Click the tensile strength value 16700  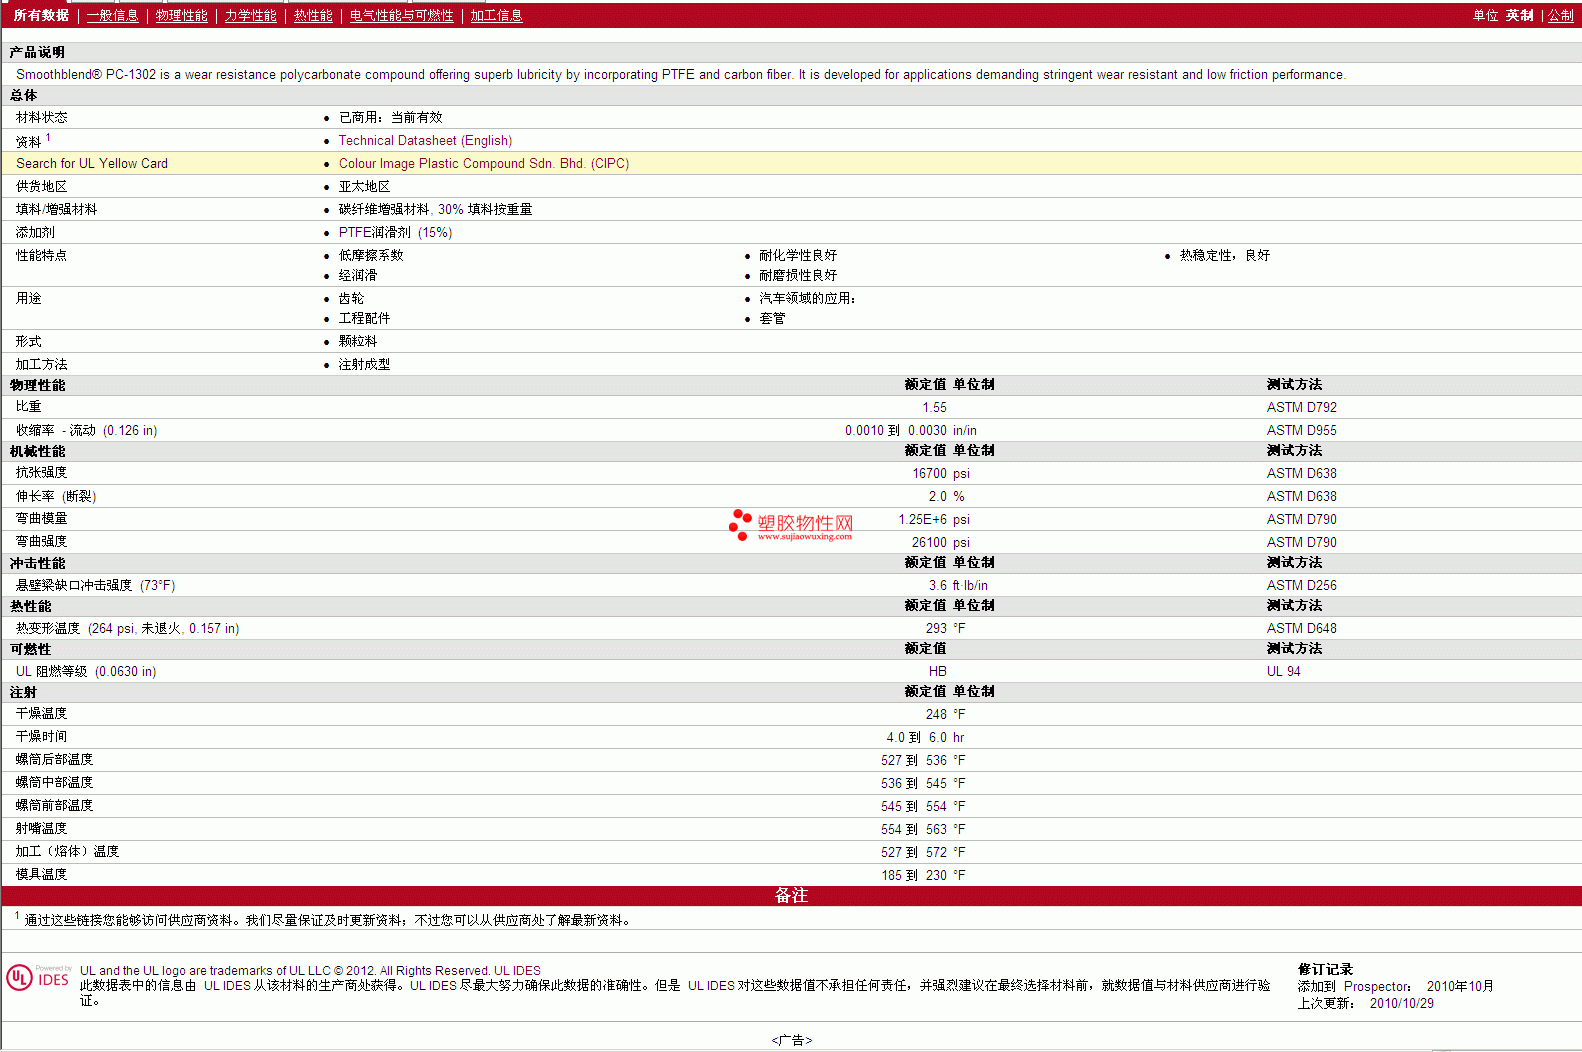[929, 474]
